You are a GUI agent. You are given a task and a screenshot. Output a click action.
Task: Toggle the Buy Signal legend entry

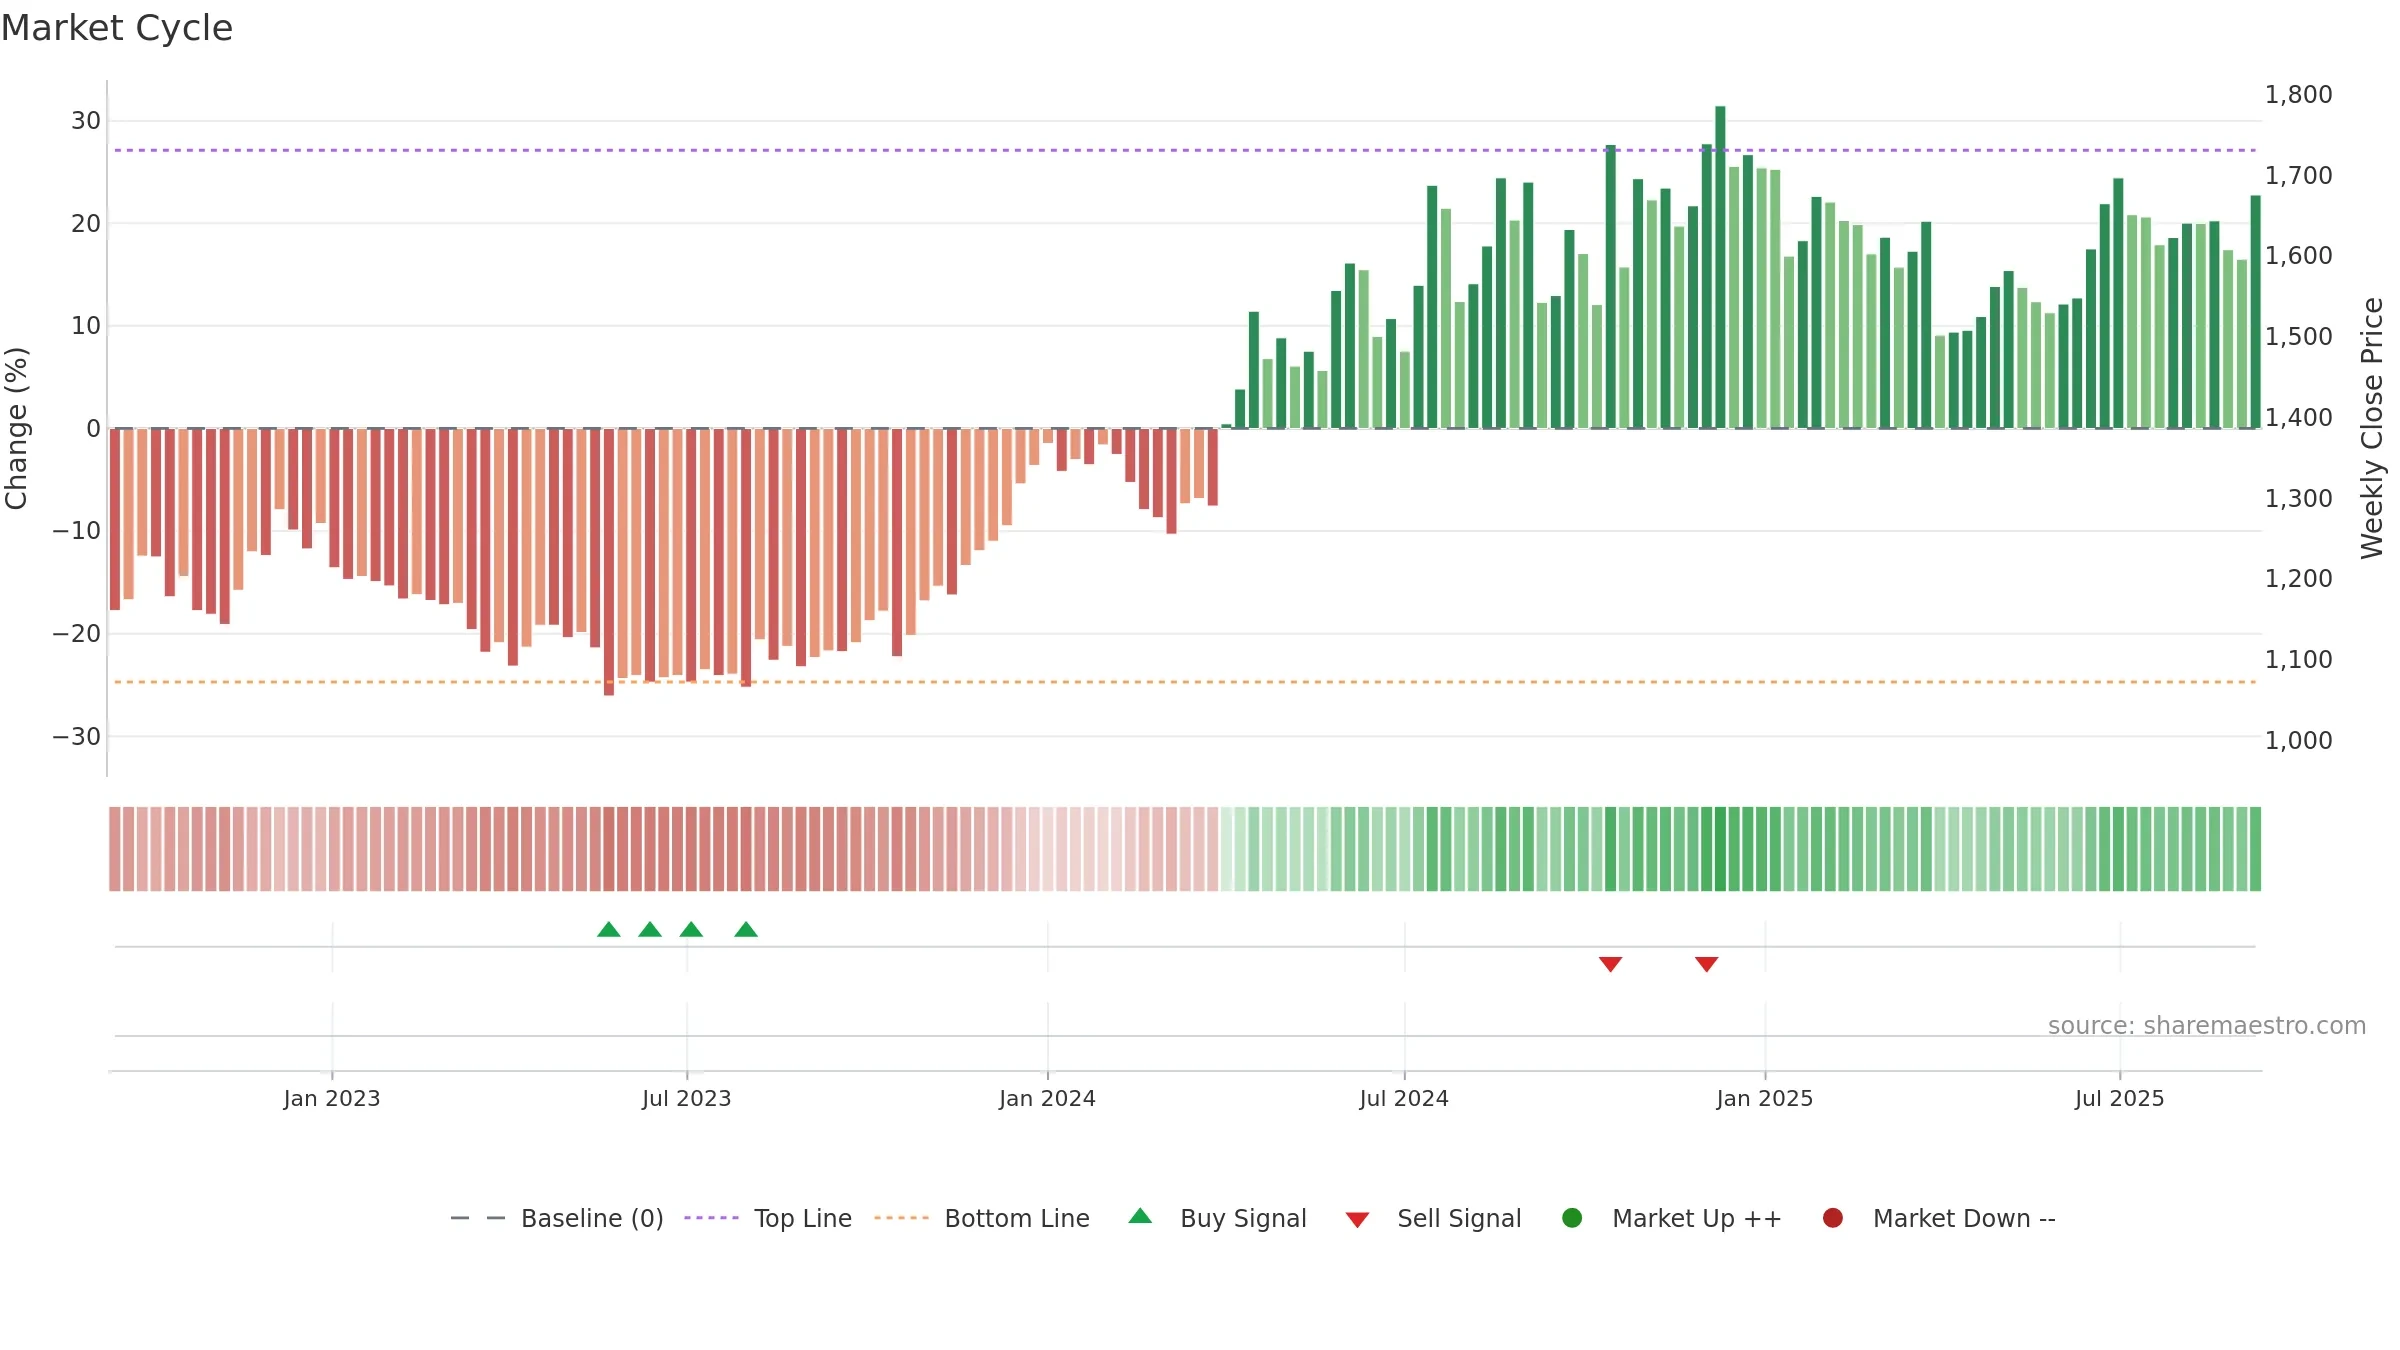tap(1217, 1218)
